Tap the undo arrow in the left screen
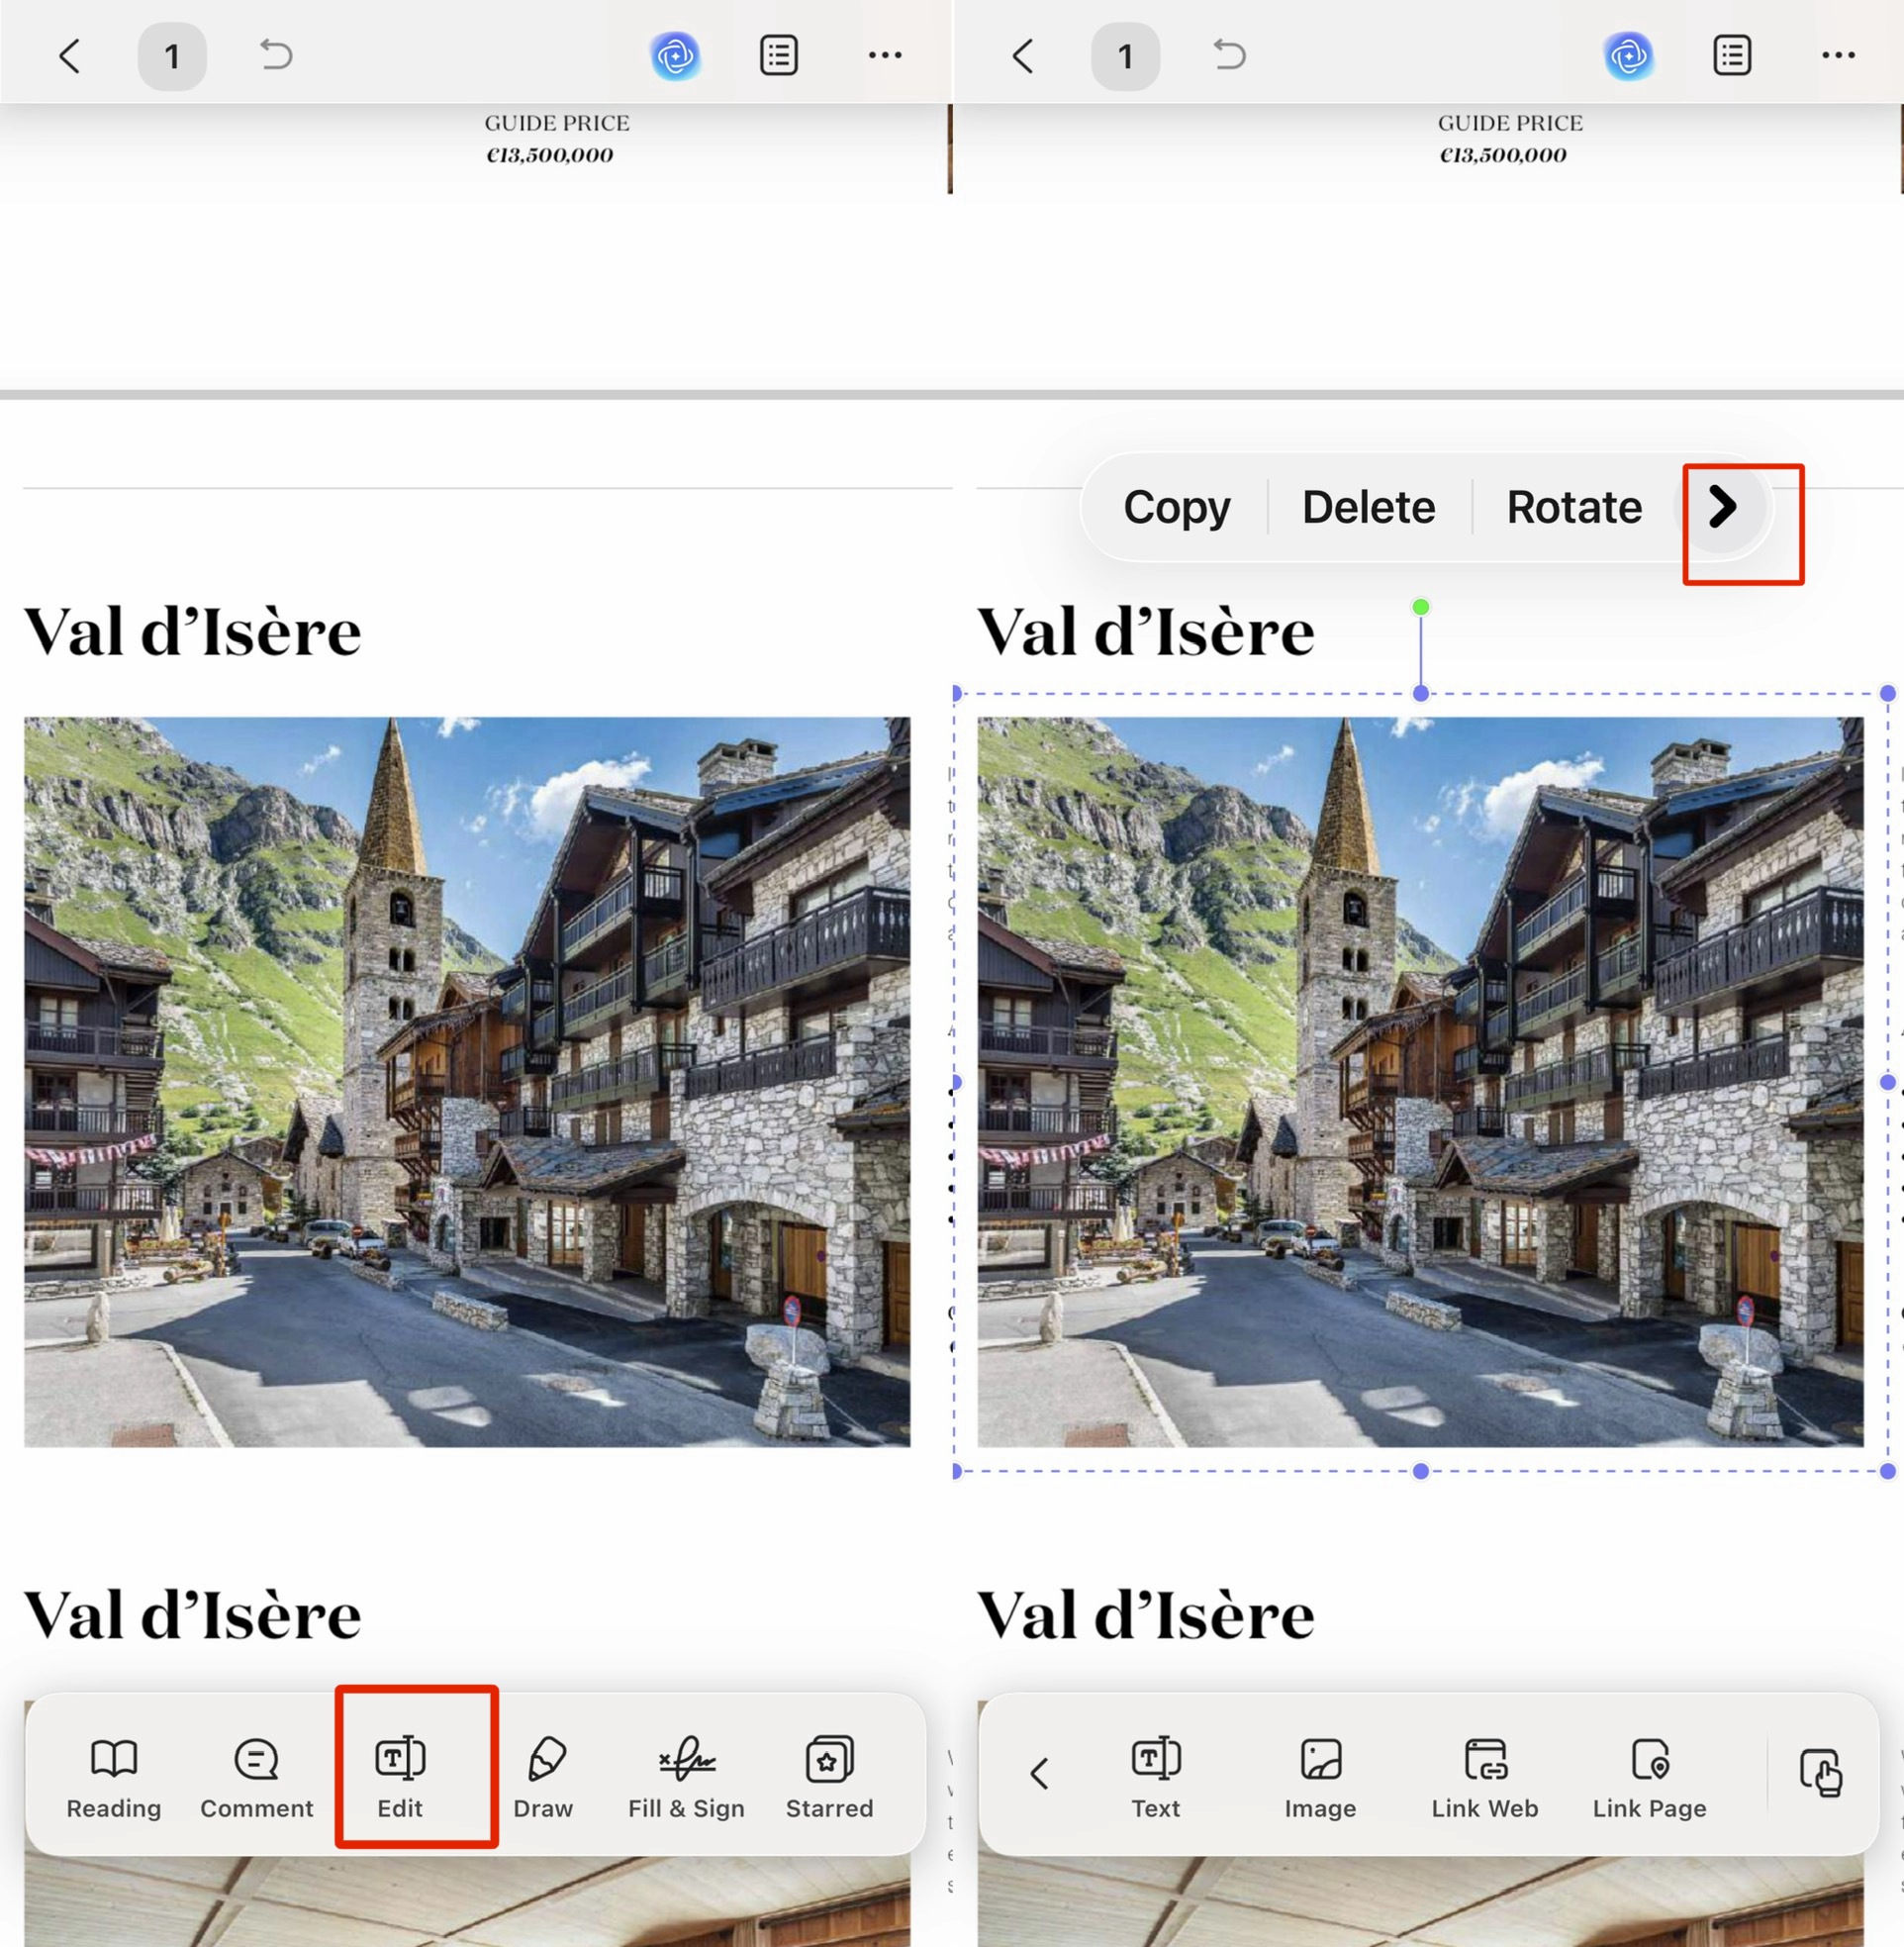This screenshot has width=1904, height=1947. click(x=276, y=54)
